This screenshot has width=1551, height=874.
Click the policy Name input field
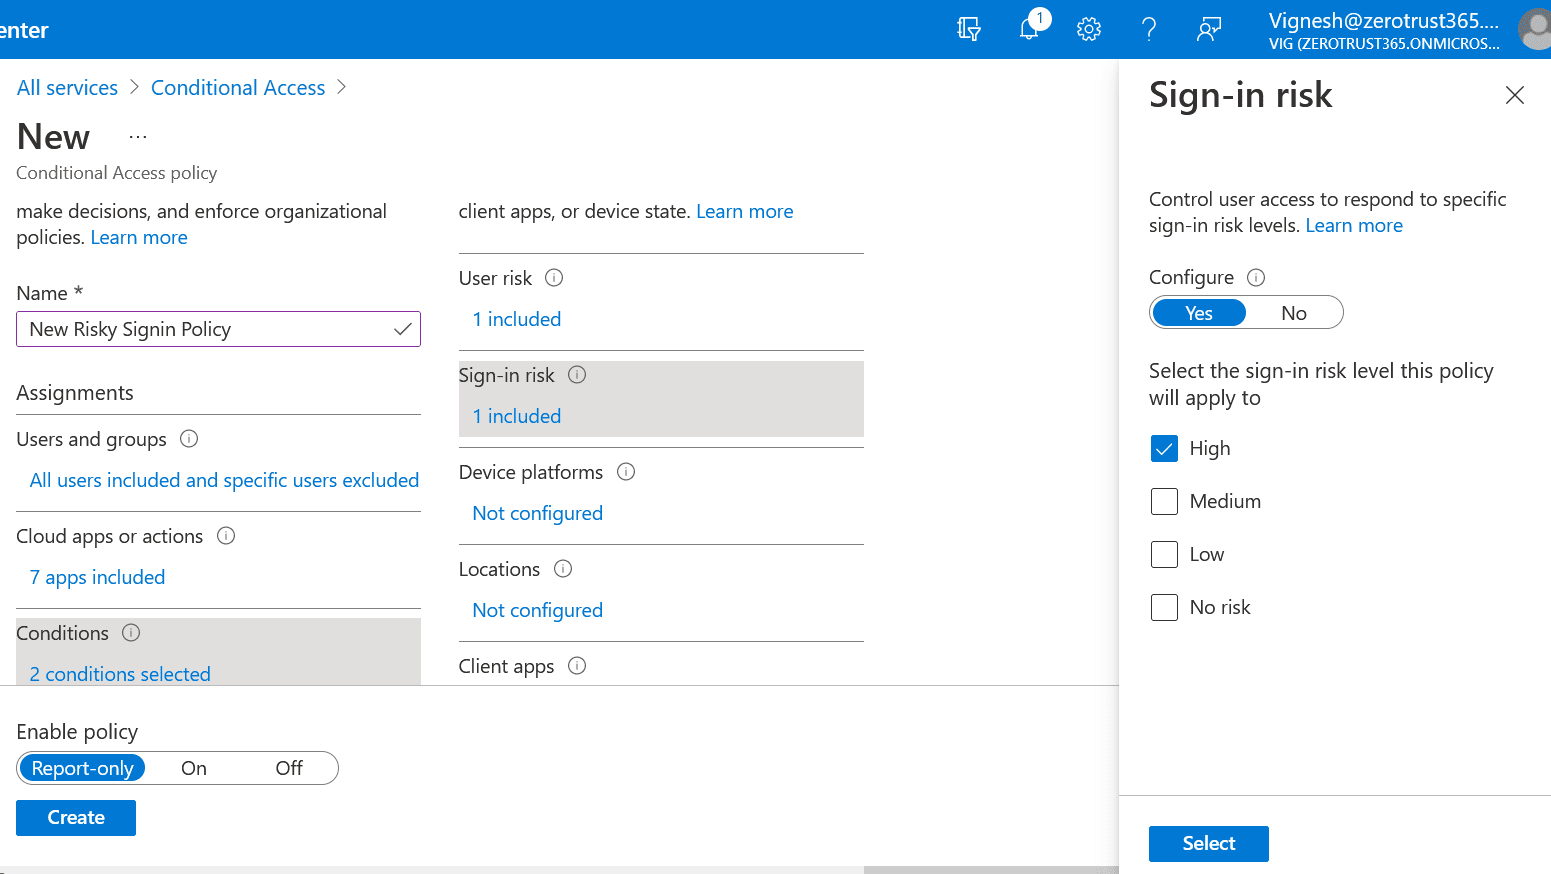[x=218, y=329]
